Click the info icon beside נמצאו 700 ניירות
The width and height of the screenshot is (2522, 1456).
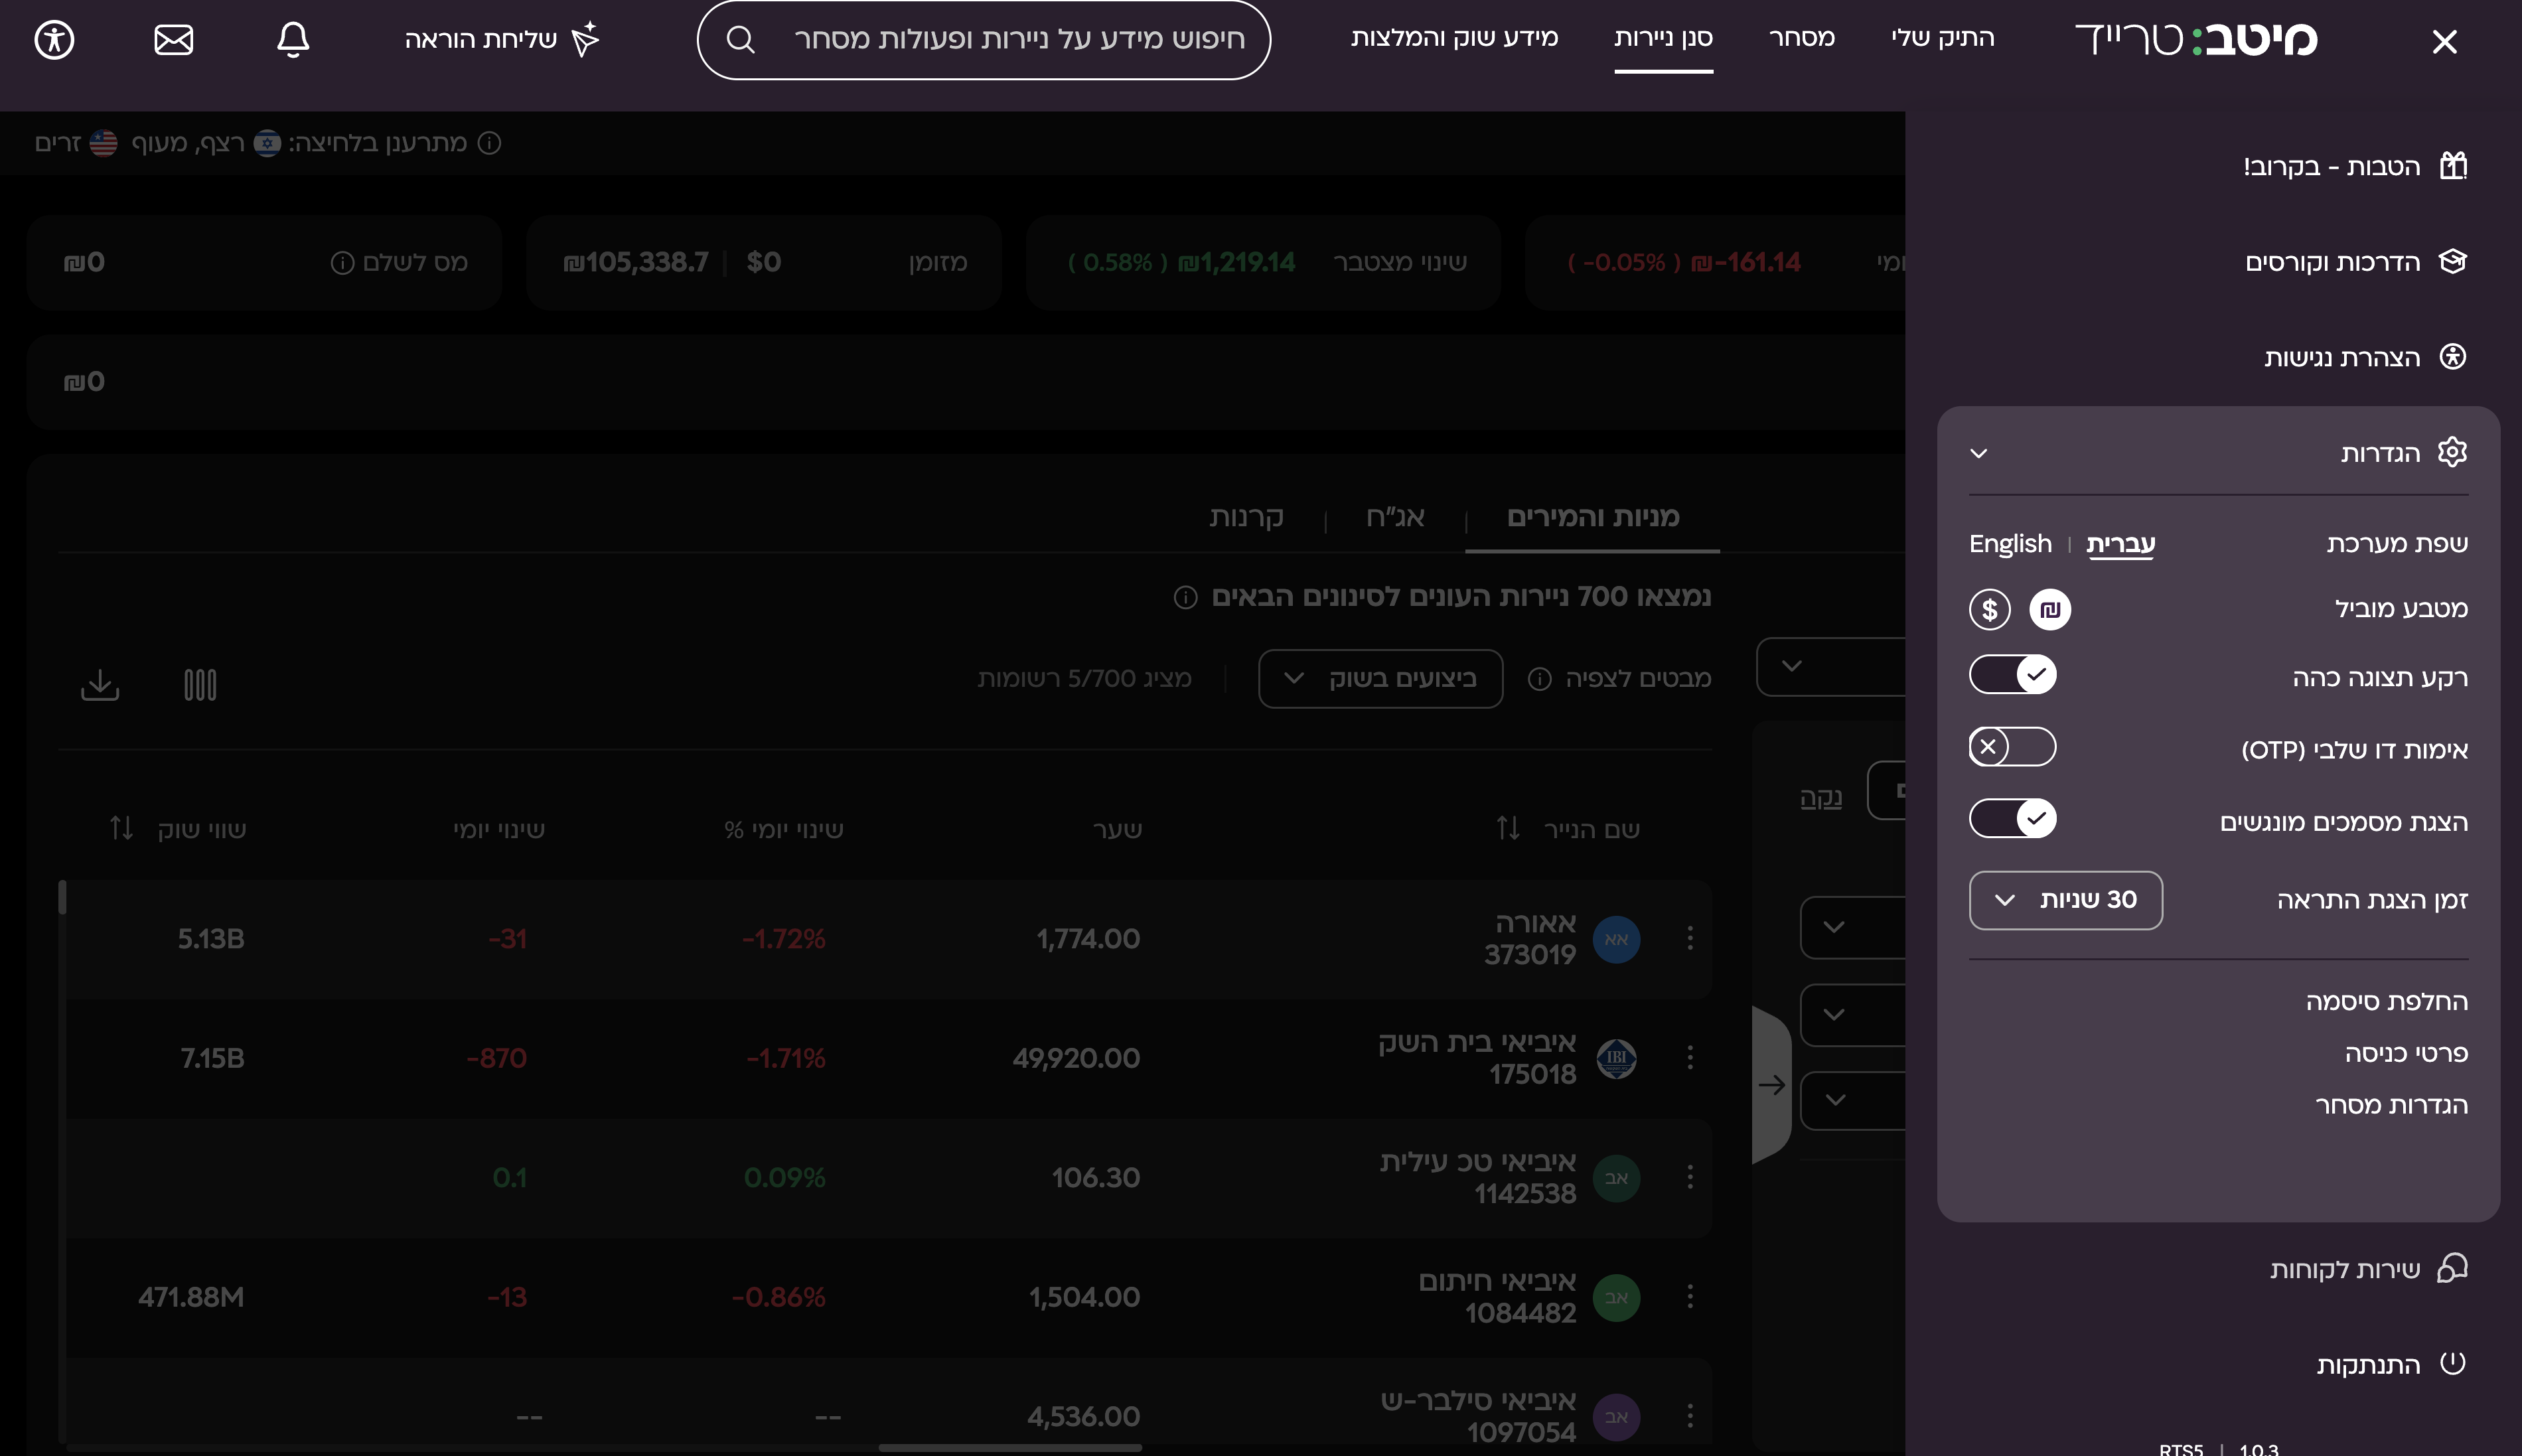pyautogui.click(x=1185, y=598)
